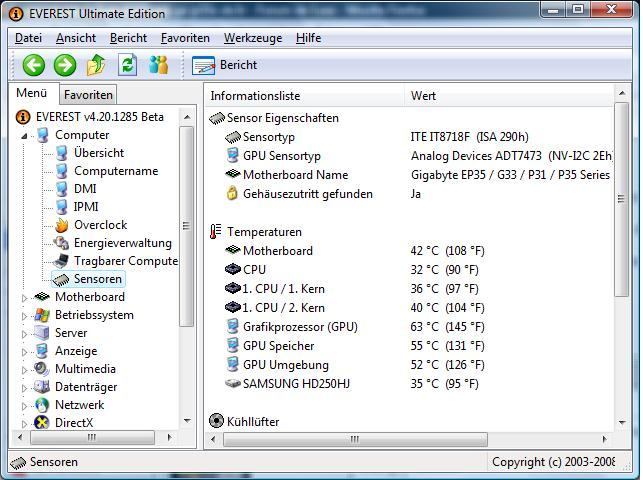Viewport: 643px width, 480px height.
Task: Click the Motherboard Name board icon
Action: (x=233, y=174)
